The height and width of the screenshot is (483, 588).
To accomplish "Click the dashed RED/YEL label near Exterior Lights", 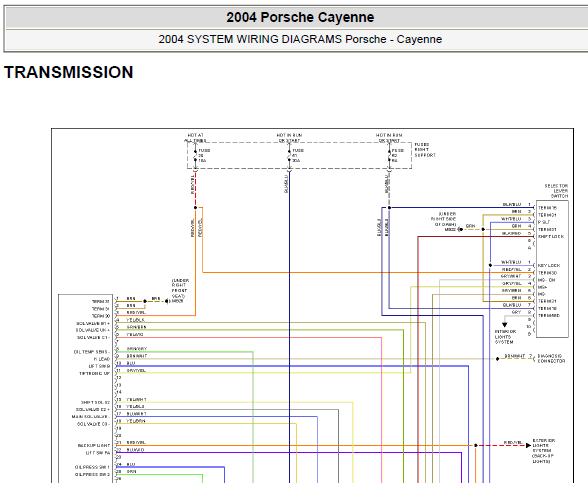I will [513, 443].
